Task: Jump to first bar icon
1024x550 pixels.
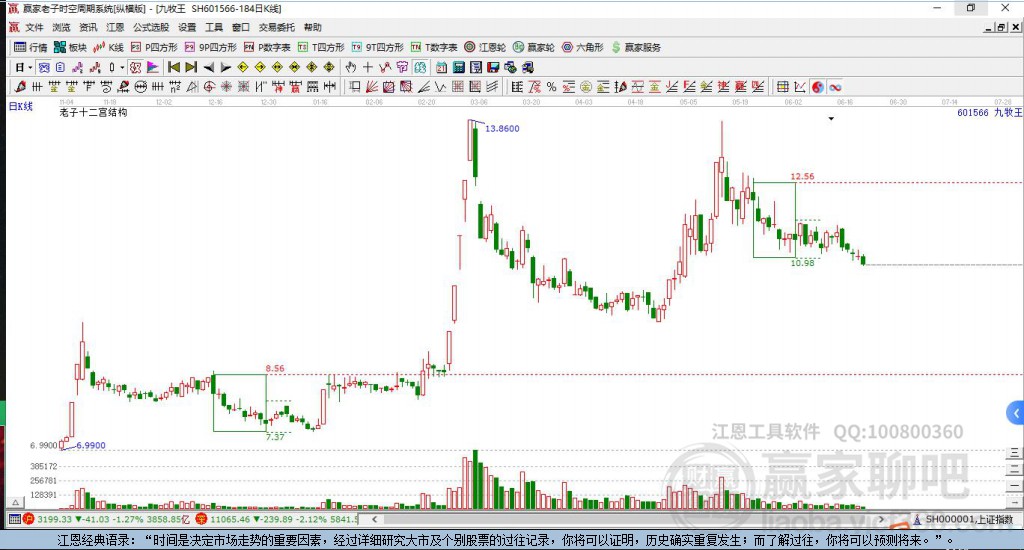Action: [x=174, y=67]
